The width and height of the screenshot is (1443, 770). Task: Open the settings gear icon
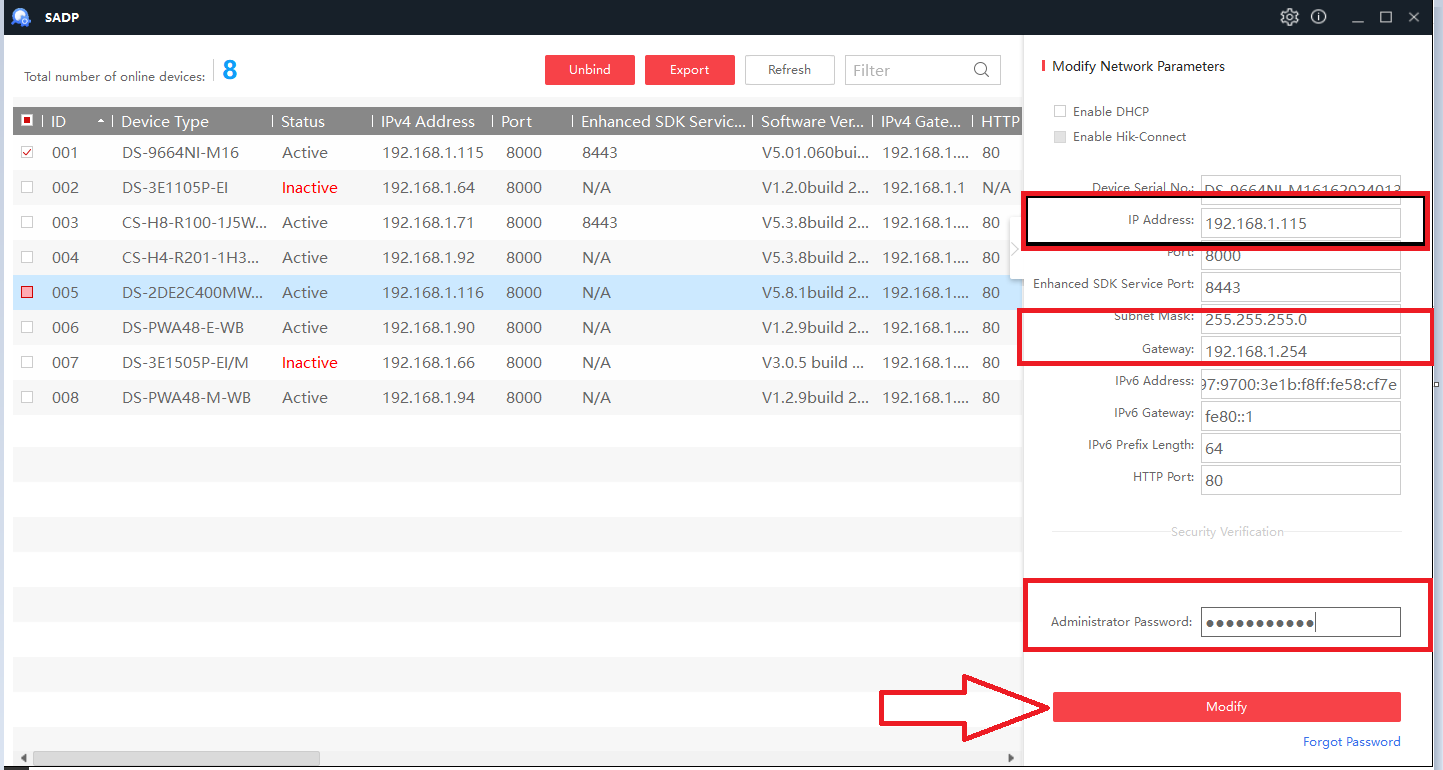[x=1289, y=17]
